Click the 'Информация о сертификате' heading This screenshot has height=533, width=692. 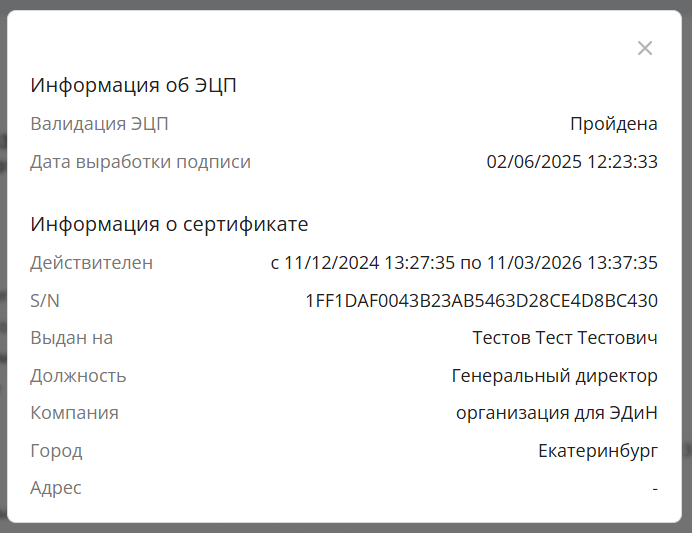tap(169, 223)
